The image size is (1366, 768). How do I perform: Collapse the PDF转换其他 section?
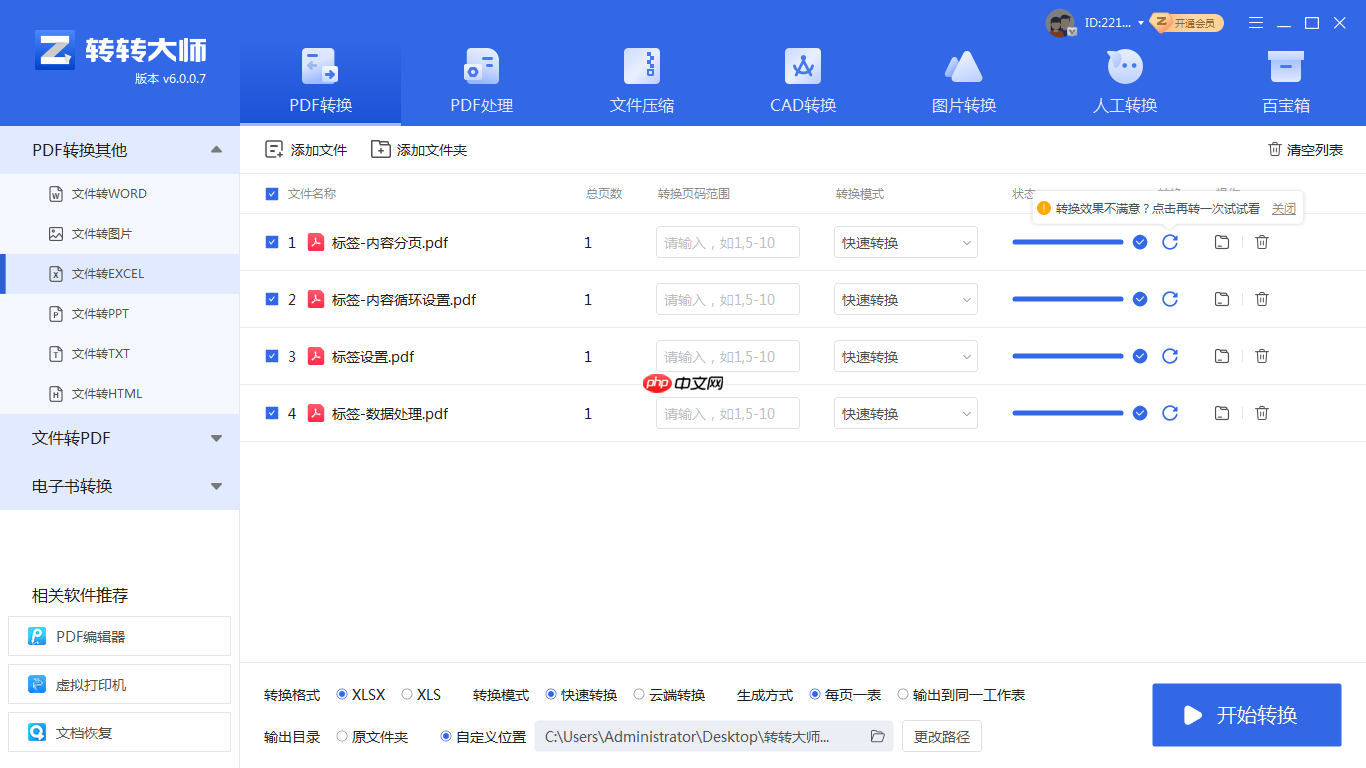[119, 150]
